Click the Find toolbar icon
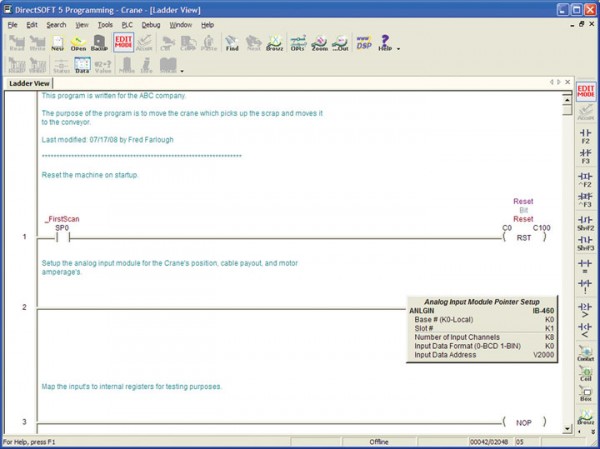Image resolution: width=600 pixels, height=449 pixels. click(x=232, y=43)
